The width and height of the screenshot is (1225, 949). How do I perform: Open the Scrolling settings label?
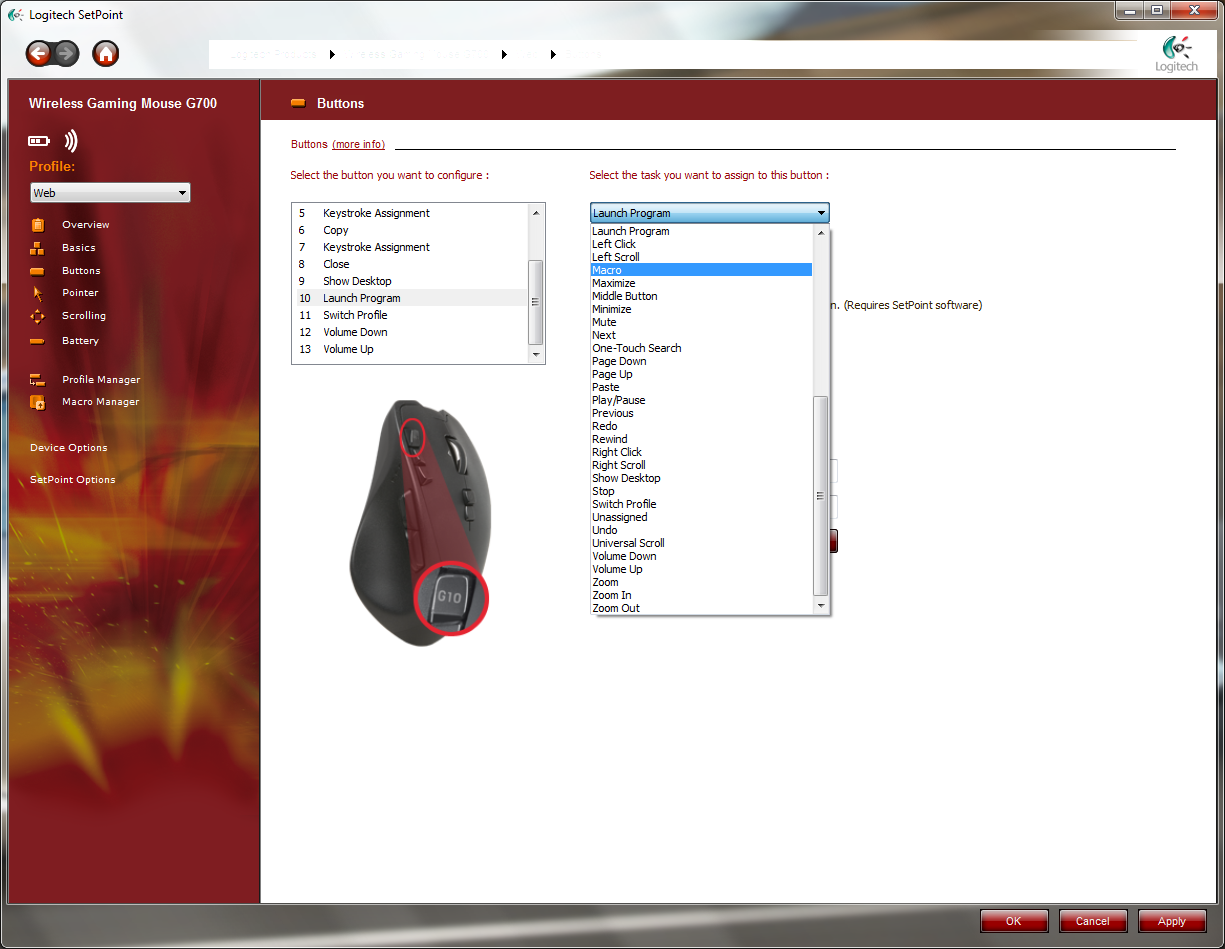[x=84, y=316]
